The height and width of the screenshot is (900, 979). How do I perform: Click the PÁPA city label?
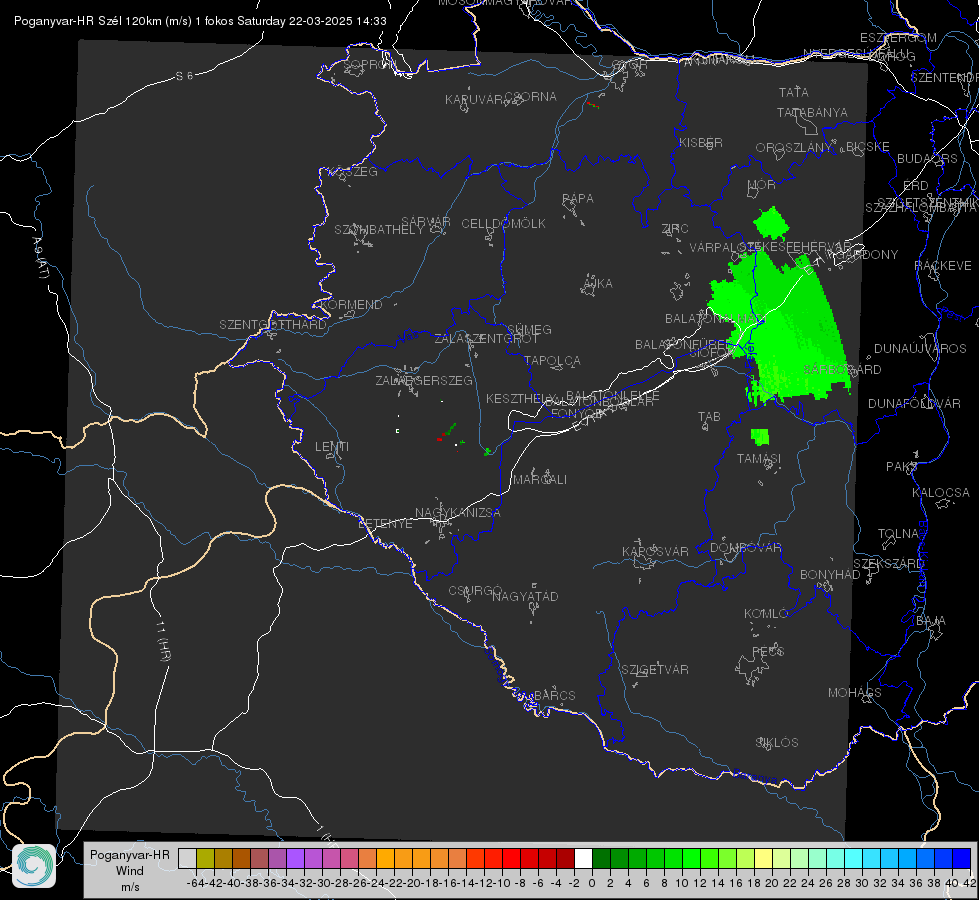coord(578,199)
